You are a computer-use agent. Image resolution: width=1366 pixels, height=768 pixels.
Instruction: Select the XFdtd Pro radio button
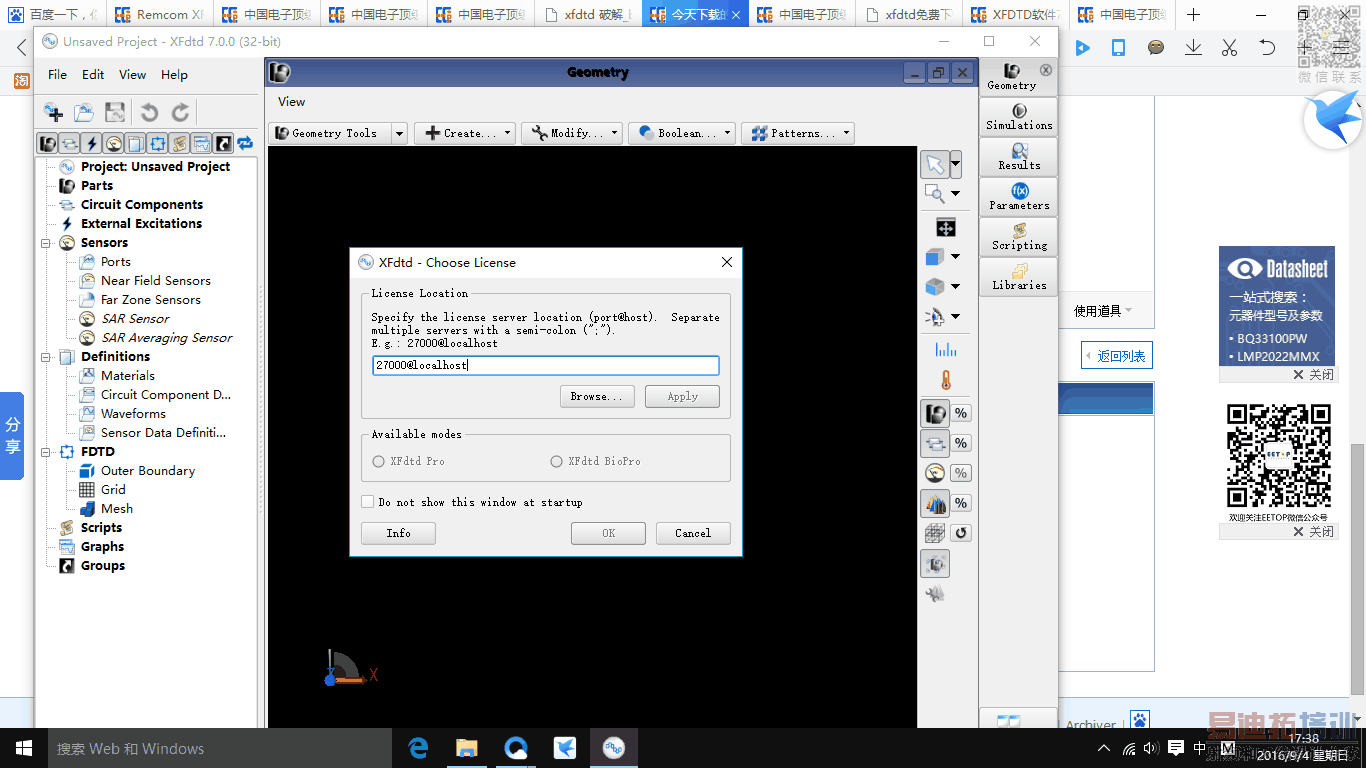tap(378, 461)
